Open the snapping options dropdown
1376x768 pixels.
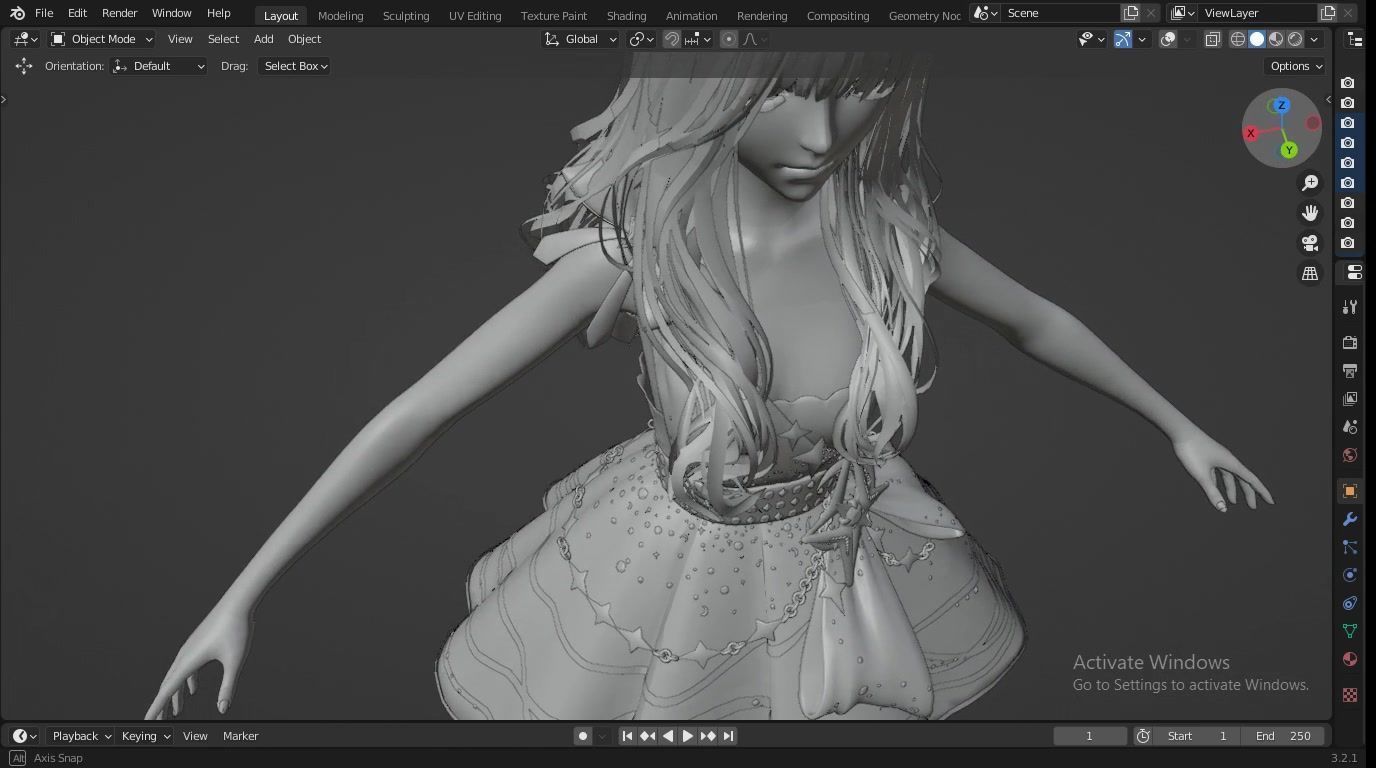coord(697,39)
